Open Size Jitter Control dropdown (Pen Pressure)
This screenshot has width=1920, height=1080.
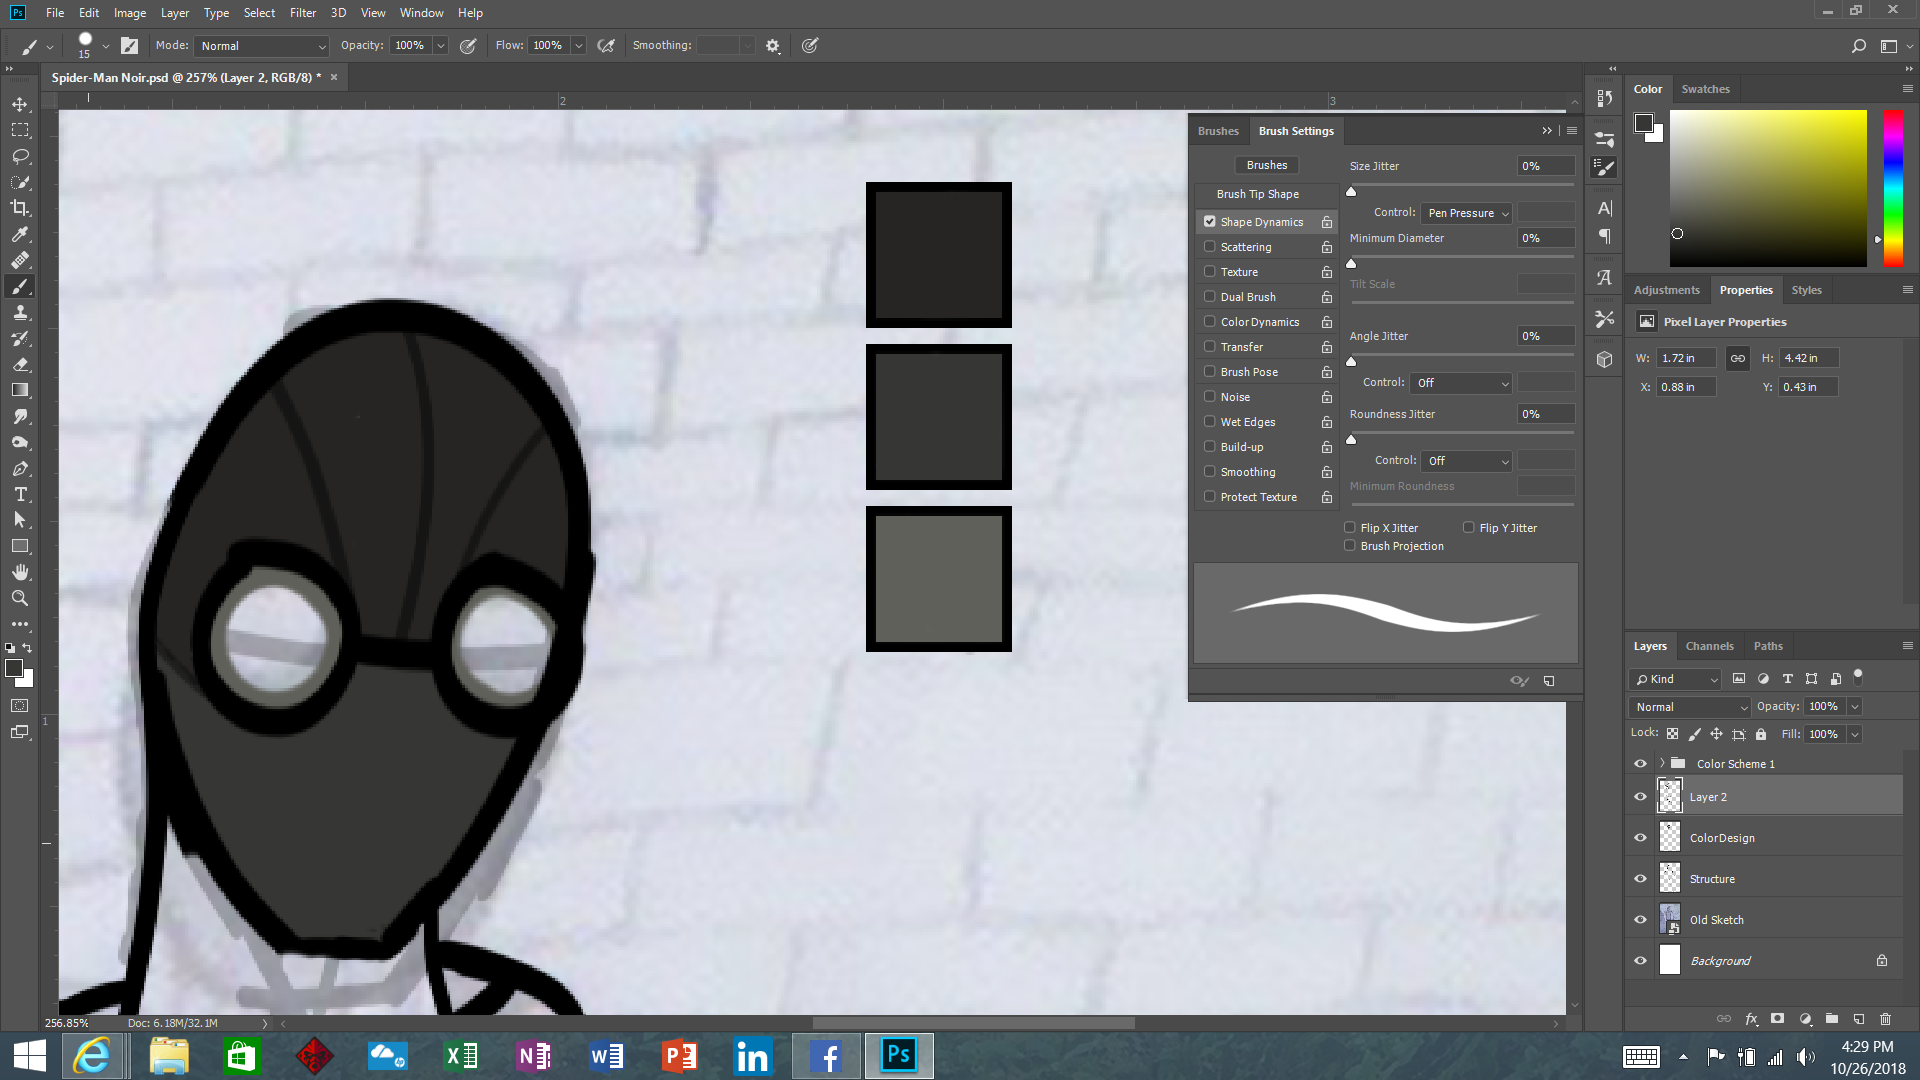1467,213
